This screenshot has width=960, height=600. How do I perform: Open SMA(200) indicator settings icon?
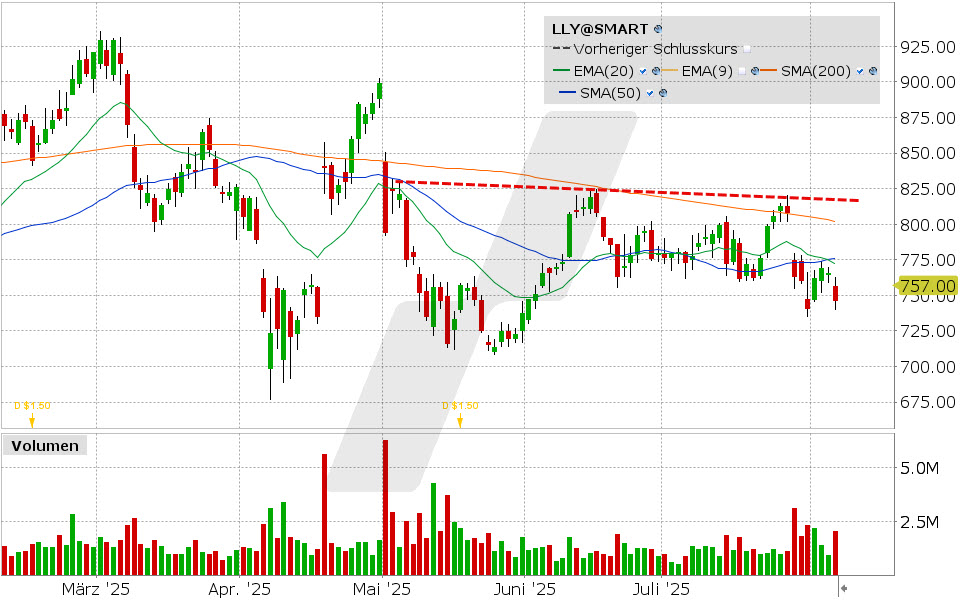click(x=873, y=71)
